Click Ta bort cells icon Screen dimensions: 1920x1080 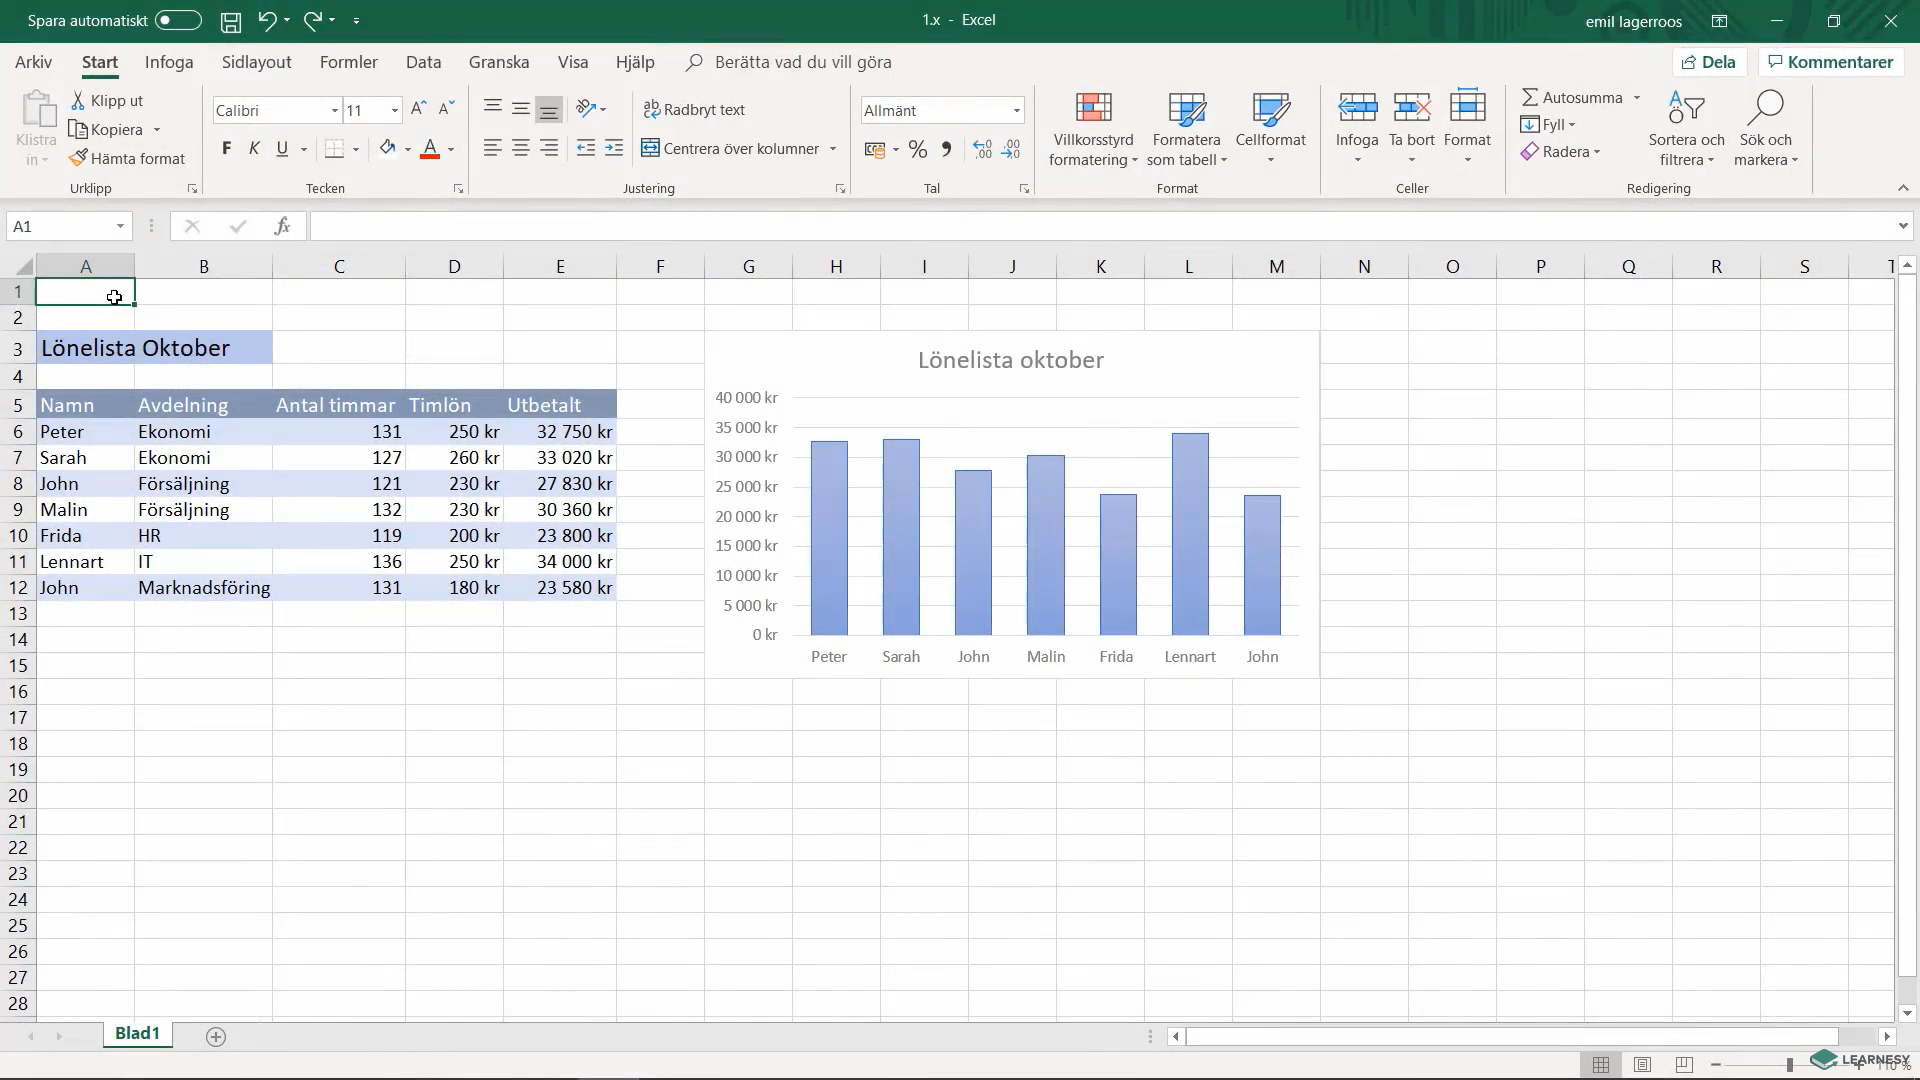[x=1411, y=107]
